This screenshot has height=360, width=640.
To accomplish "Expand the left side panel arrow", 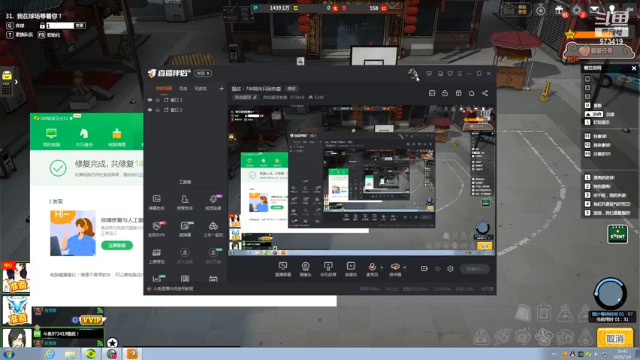I will coord(16,82).
